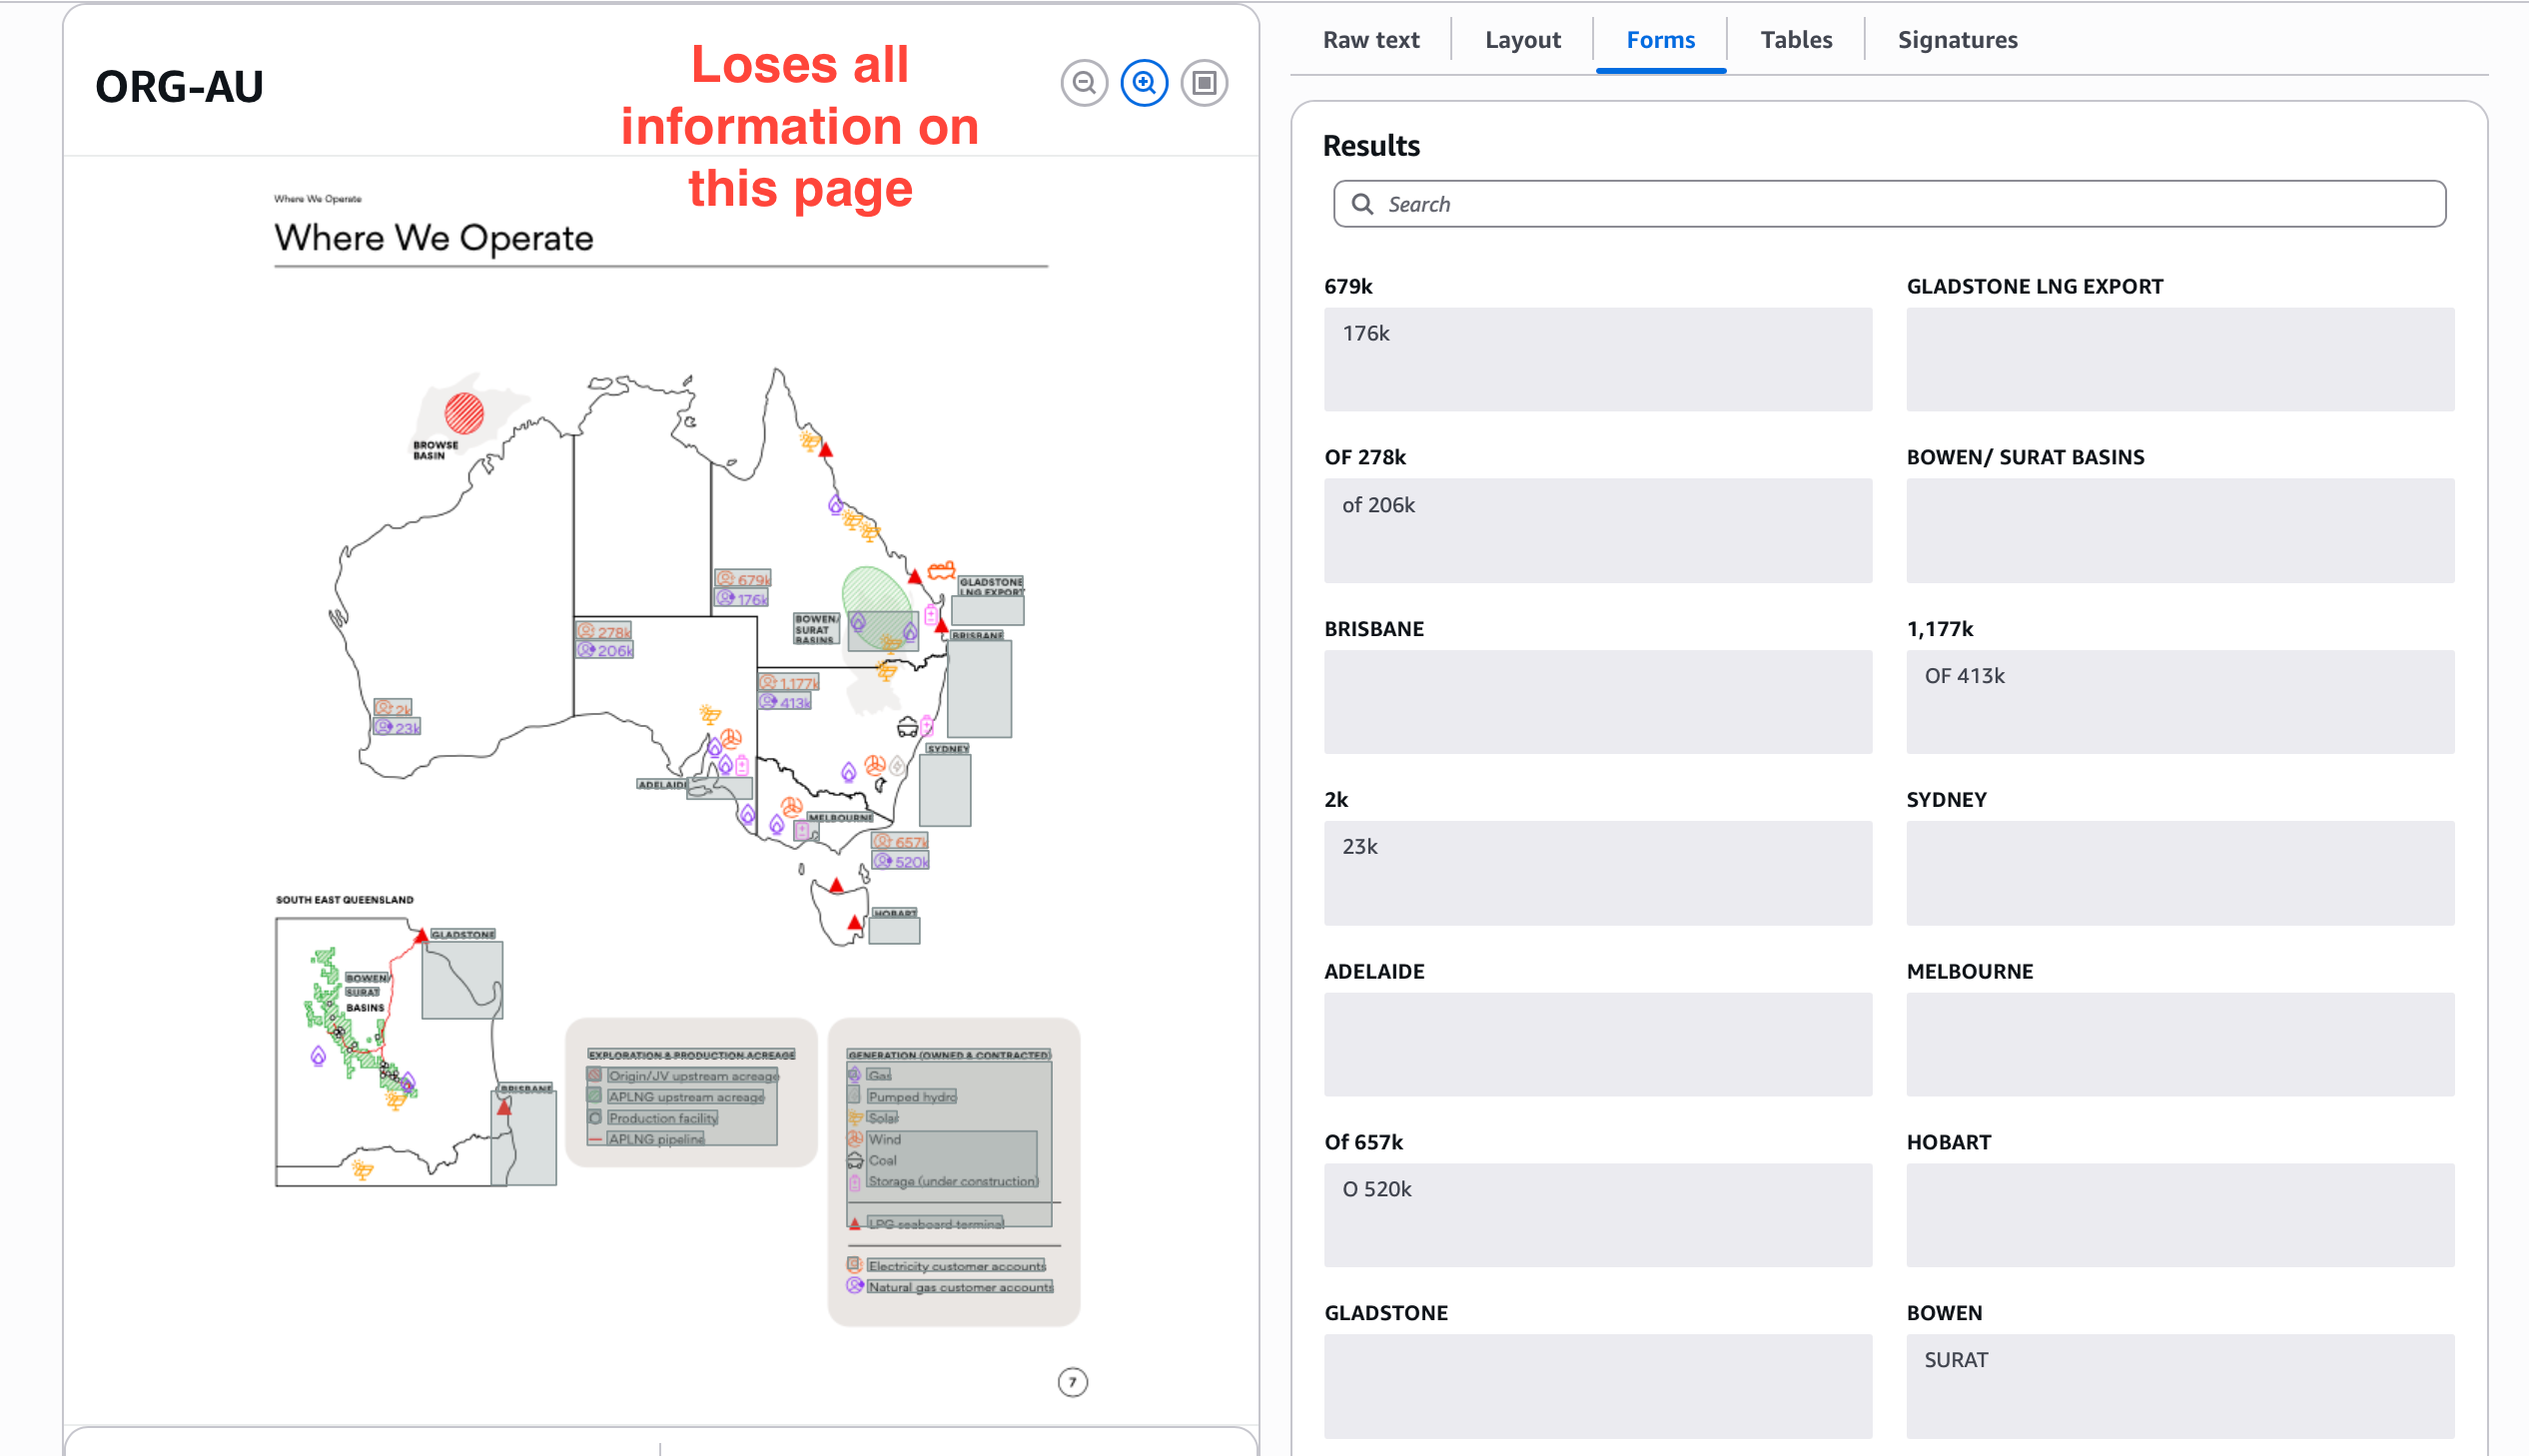
Task: Click the Origin/JV upstream acreage legend box
Action: (693, 1076)
